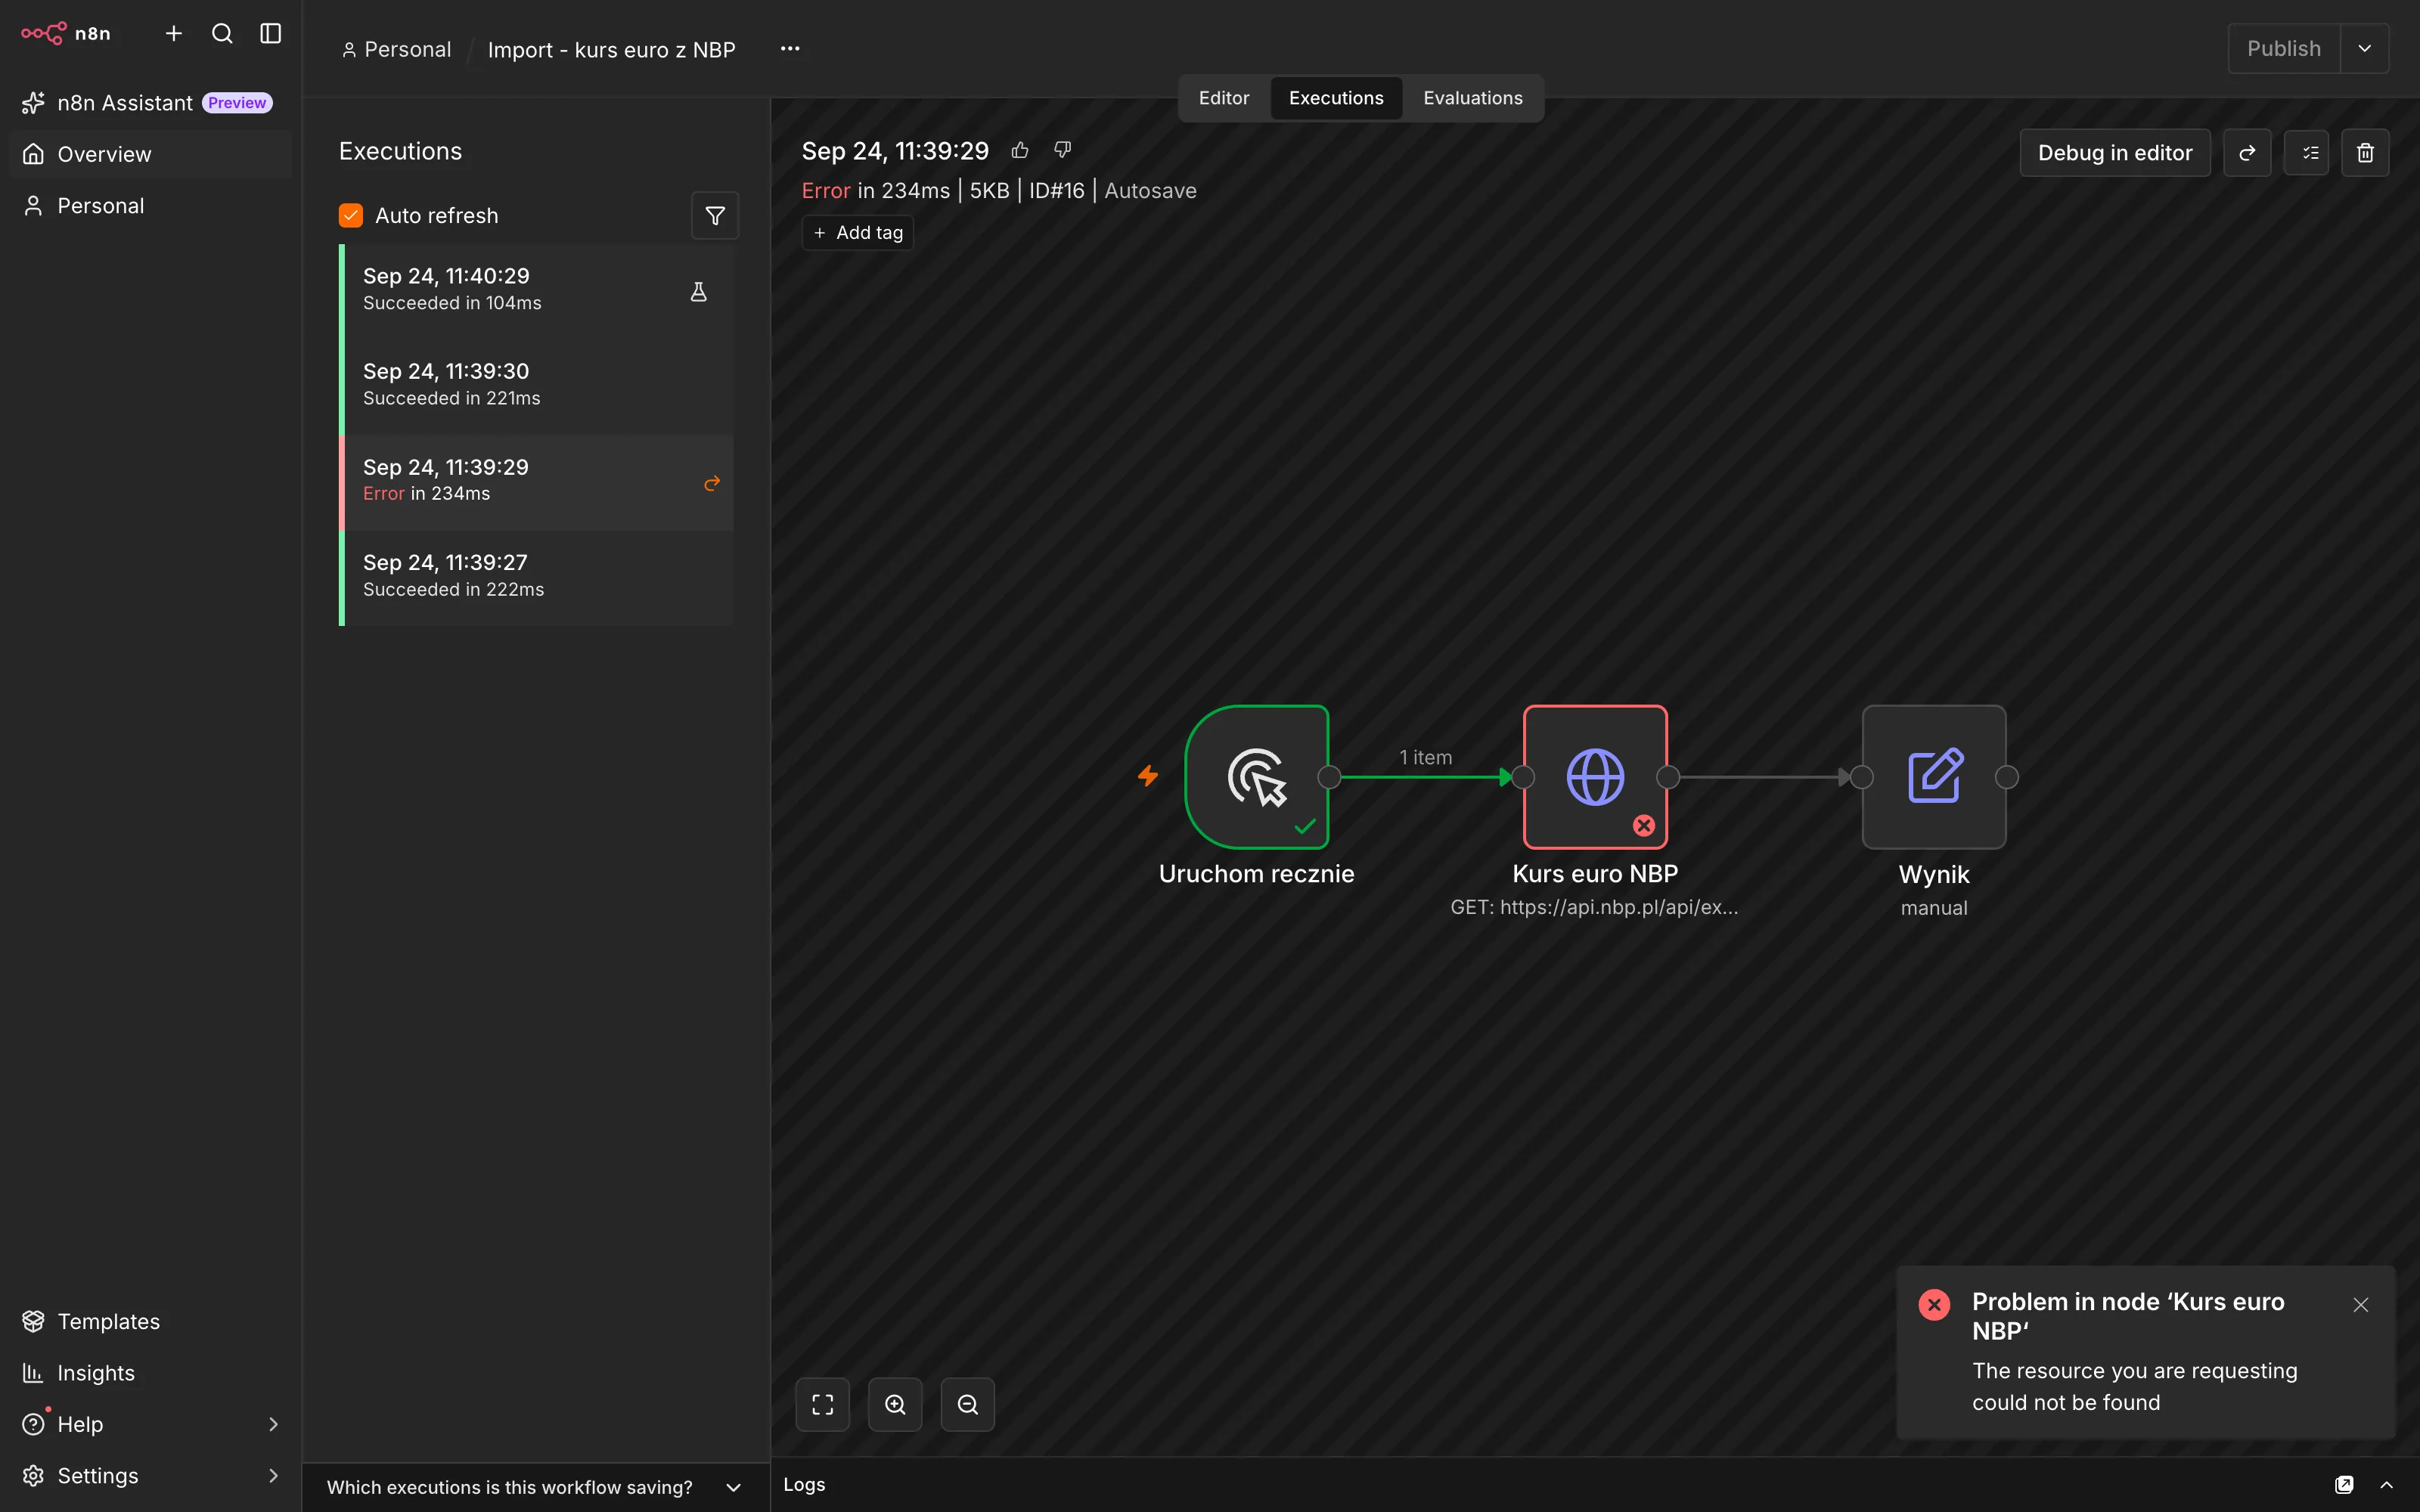The height and width of the screenshot is (1512, 2420).
Task: Zoom in on the canvas
Action: tap(895, 1404)
